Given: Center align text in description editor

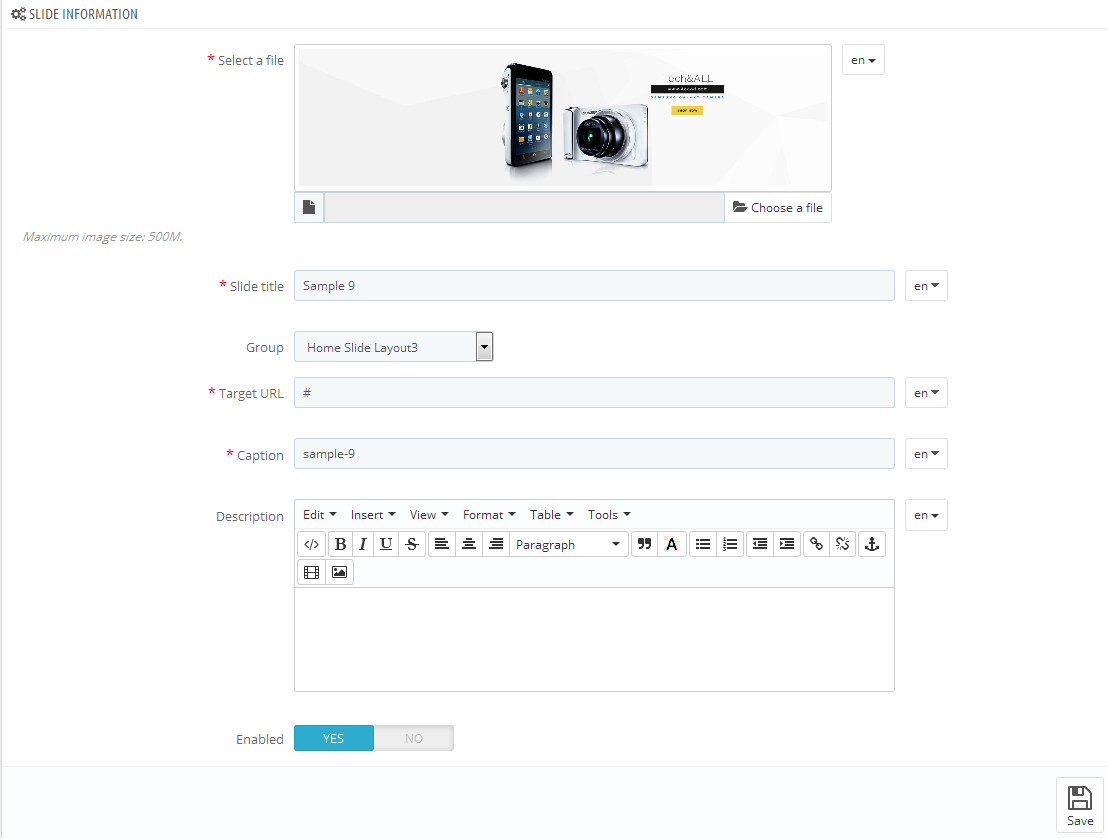Looking at the screenshot, I should pyautogui.click(x=468, y=545).
